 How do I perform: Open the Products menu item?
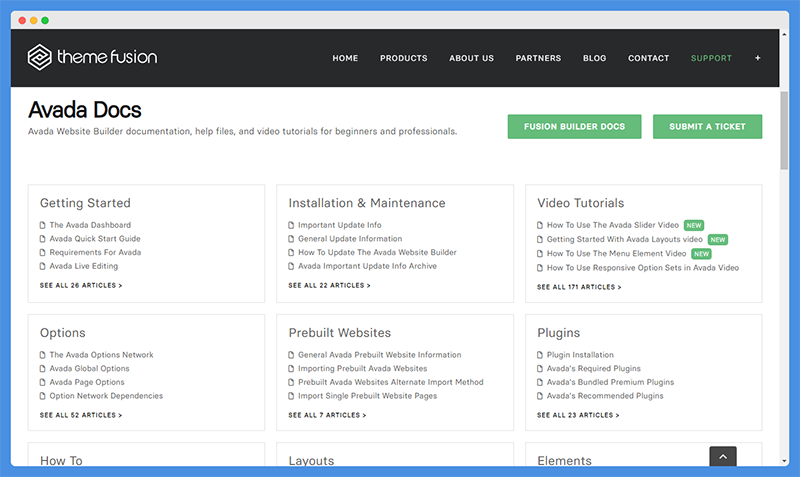(x=404, y=58)
